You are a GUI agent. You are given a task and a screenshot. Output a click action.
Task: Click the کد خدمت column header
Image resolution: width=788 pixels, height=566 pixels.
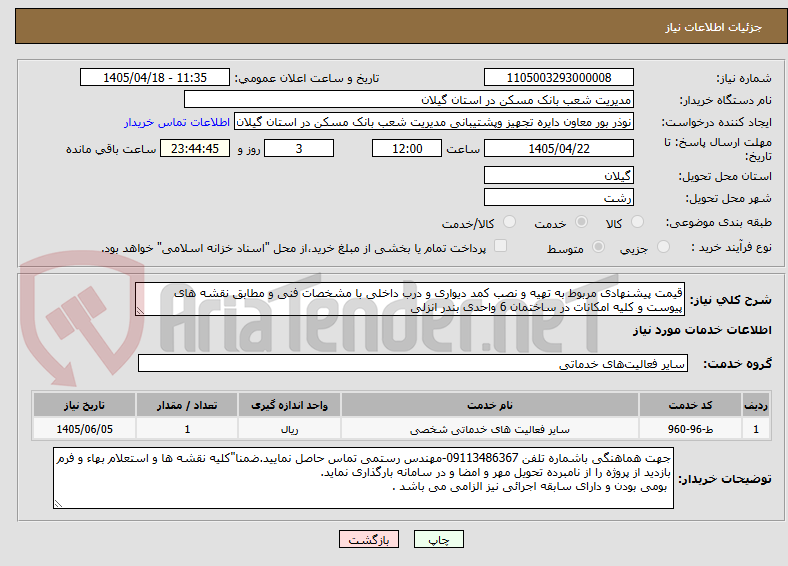691,405
